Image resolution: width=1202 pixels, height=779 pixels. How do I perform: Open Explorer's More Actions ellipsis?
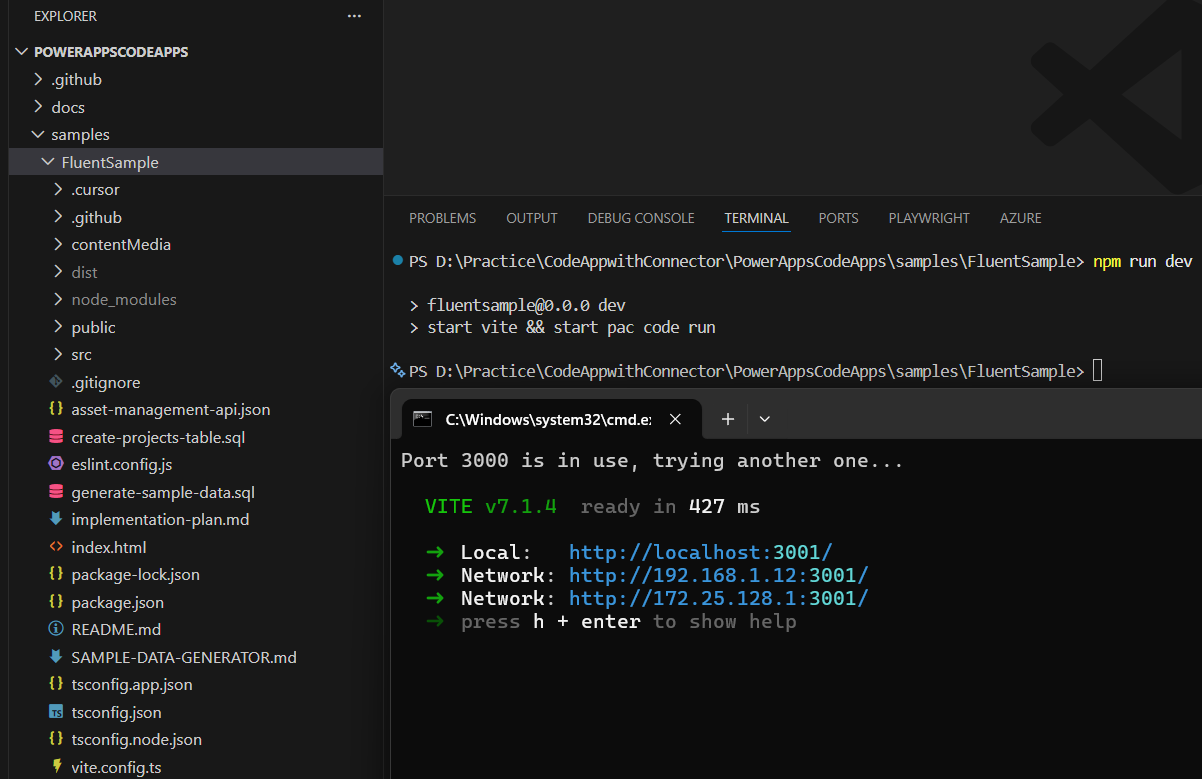pos(353,16)
